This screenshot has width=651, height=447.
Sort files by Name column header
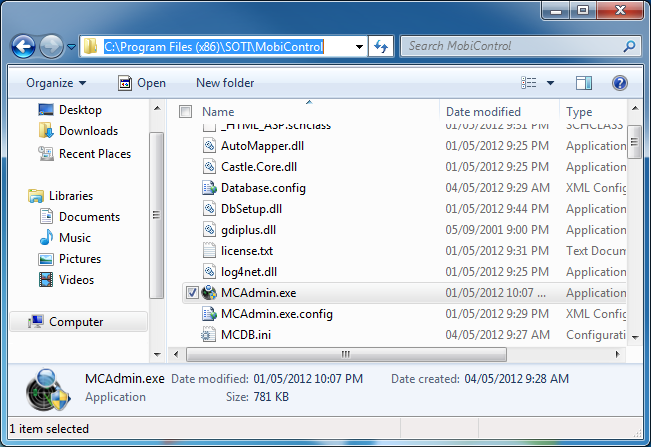coord(218,112)
